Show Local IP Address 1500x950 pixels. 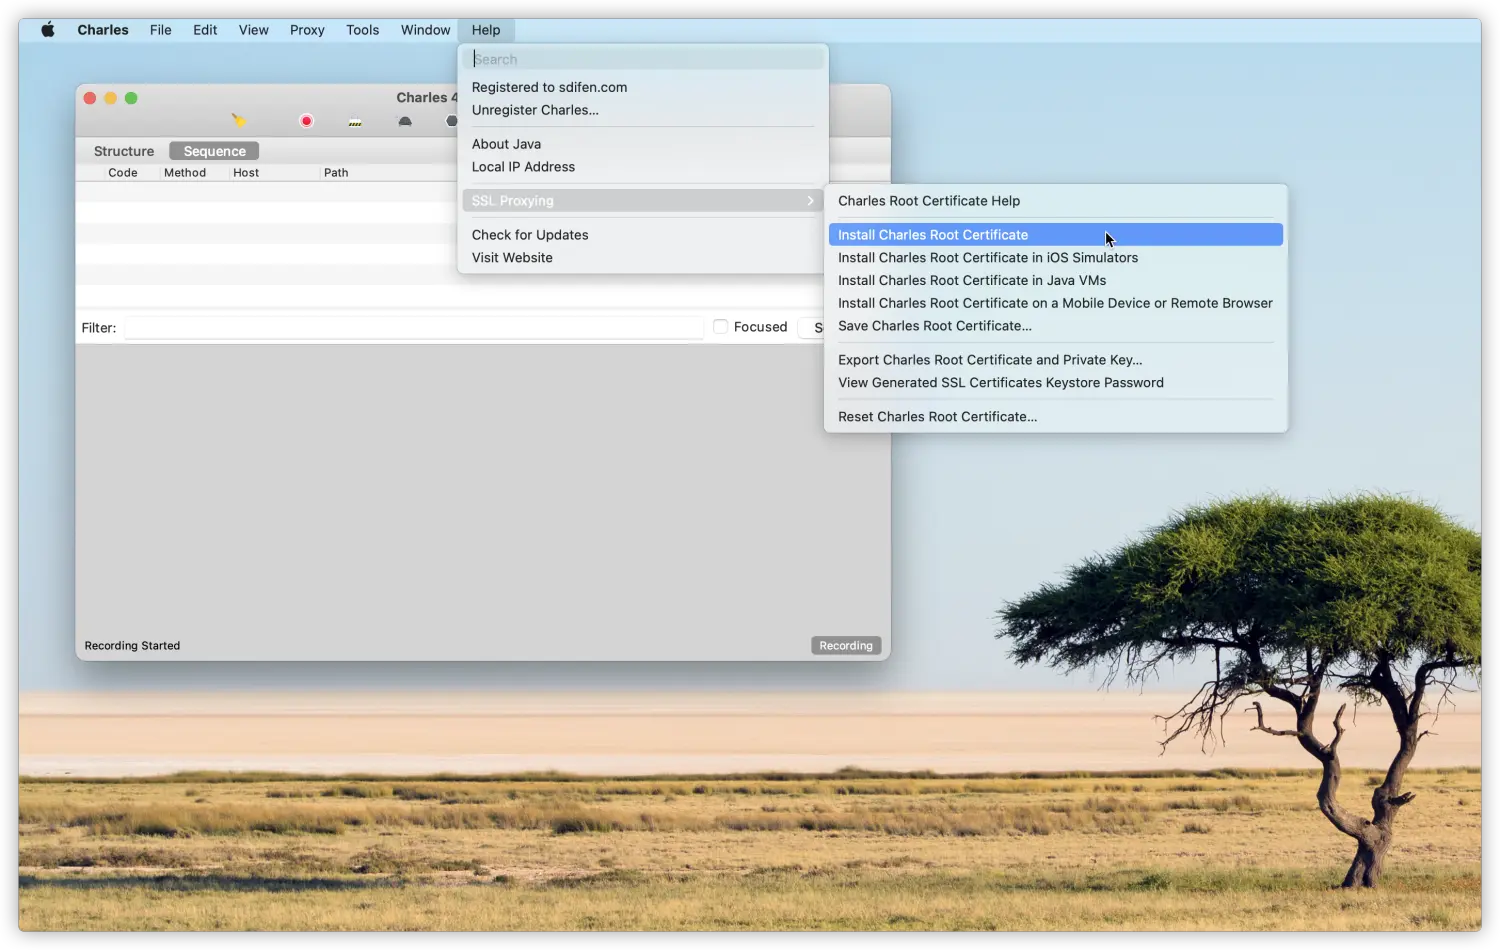click(x=643, y=167)
